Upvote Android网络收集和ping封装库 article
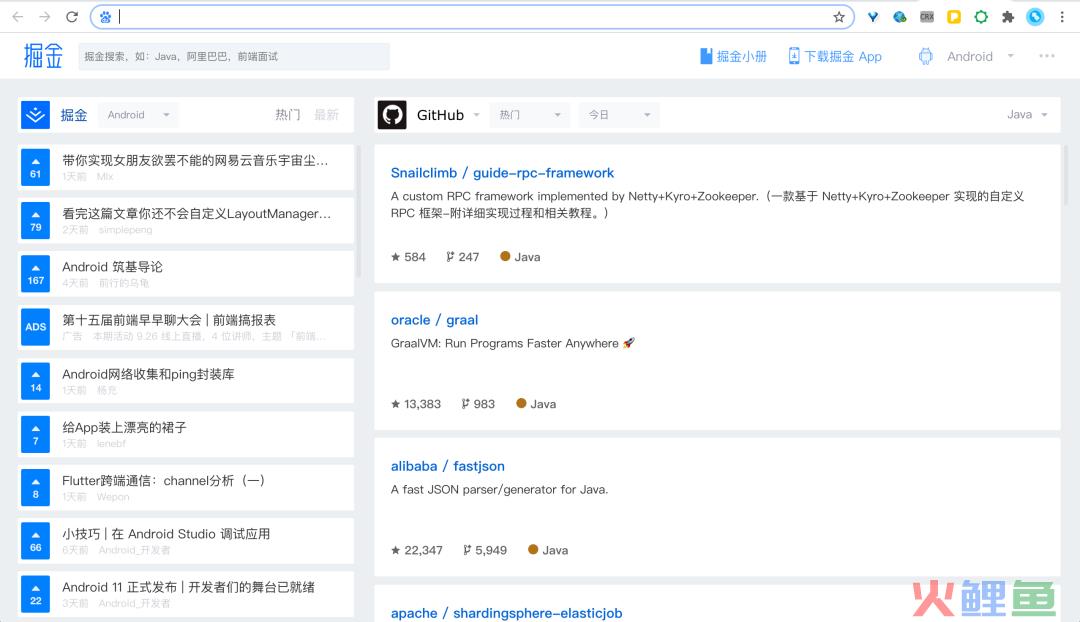This screenshot has height=622, width=1080. (35, 381)
